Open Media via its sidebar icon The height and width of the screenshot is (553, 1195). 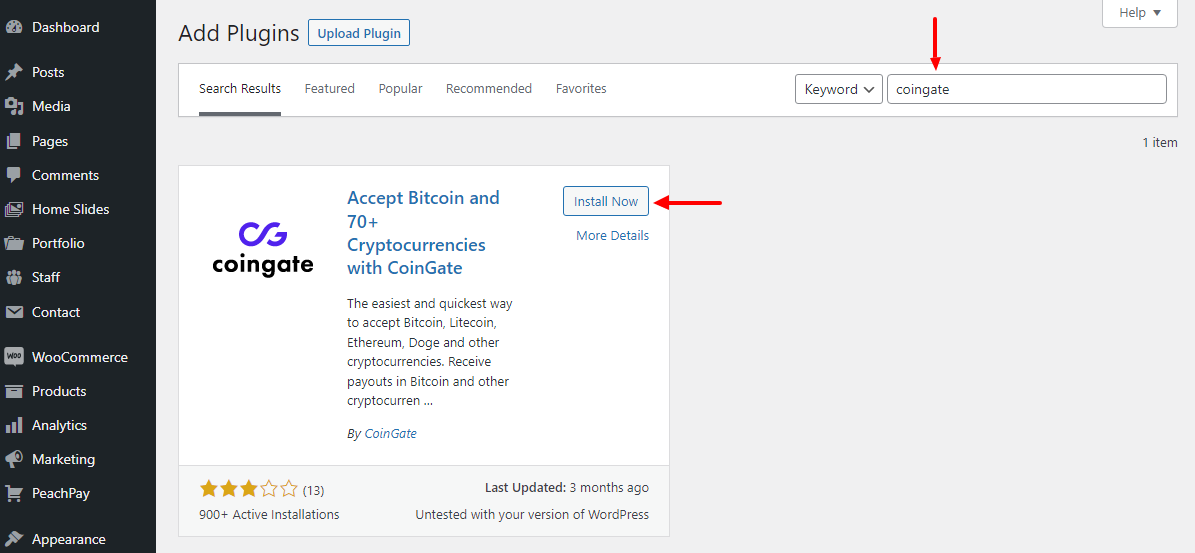14,106
